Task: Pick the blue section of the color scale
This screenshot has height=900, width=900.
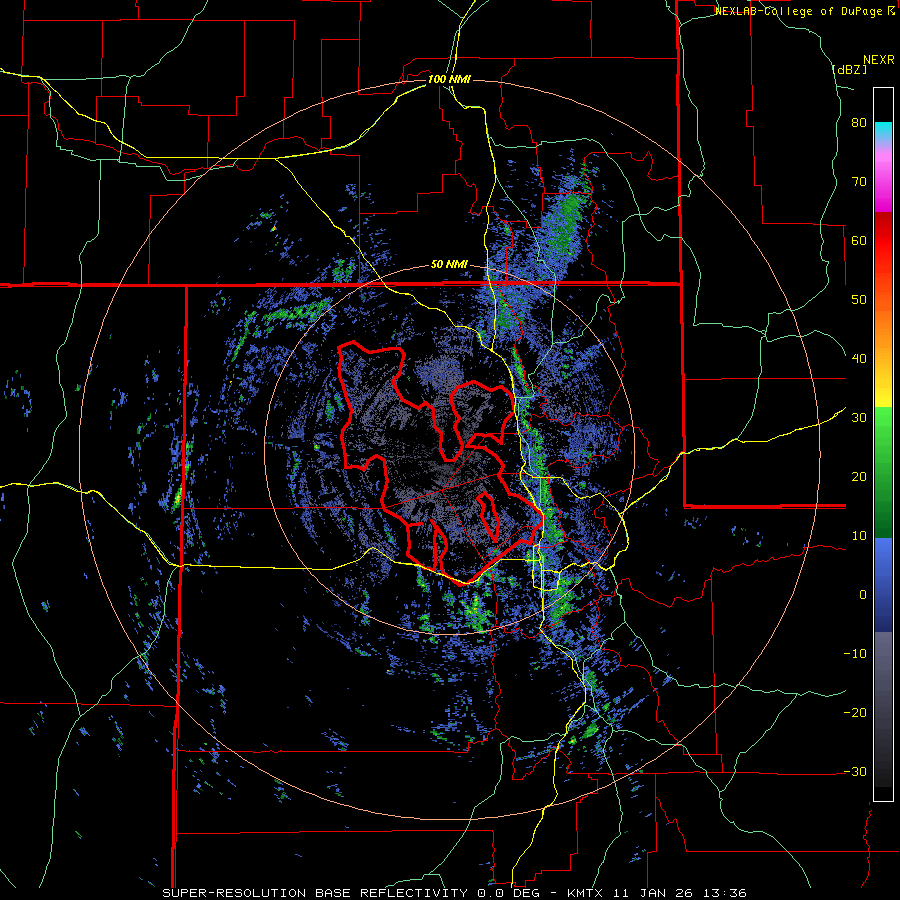Action: coord(883,585)
